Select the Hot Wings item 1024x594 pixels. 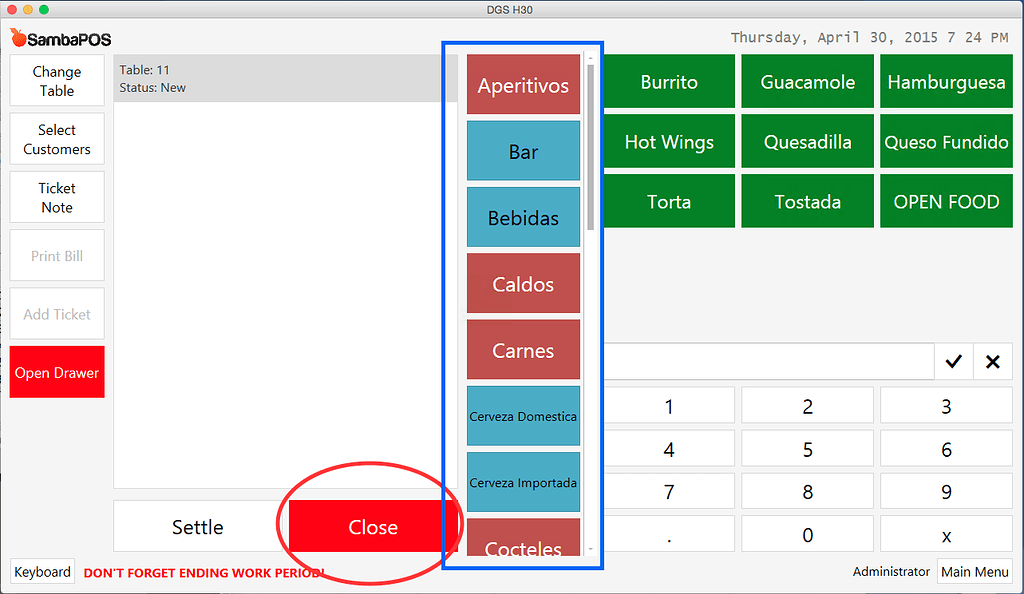668,141
